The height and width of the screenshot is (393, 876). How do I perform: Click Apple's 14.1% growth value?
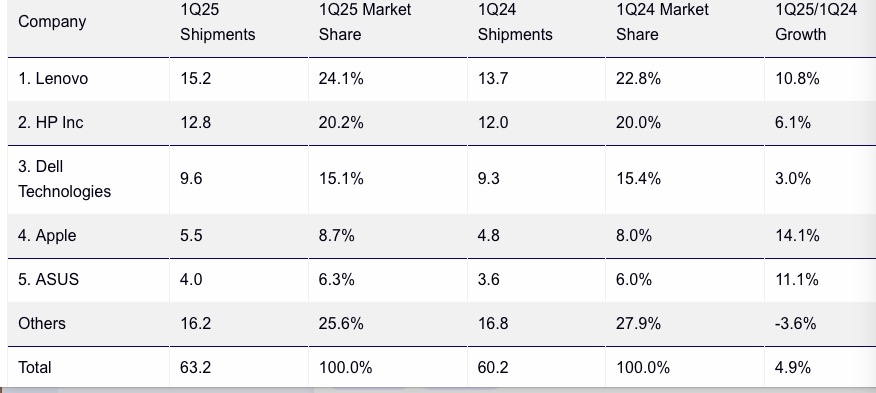pyautogui.click(x=797, y=235)
